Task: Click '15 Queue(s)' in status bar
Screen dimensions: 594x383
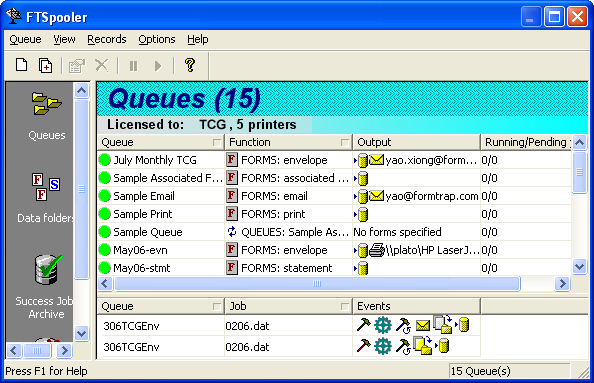Action: [481, 371]
